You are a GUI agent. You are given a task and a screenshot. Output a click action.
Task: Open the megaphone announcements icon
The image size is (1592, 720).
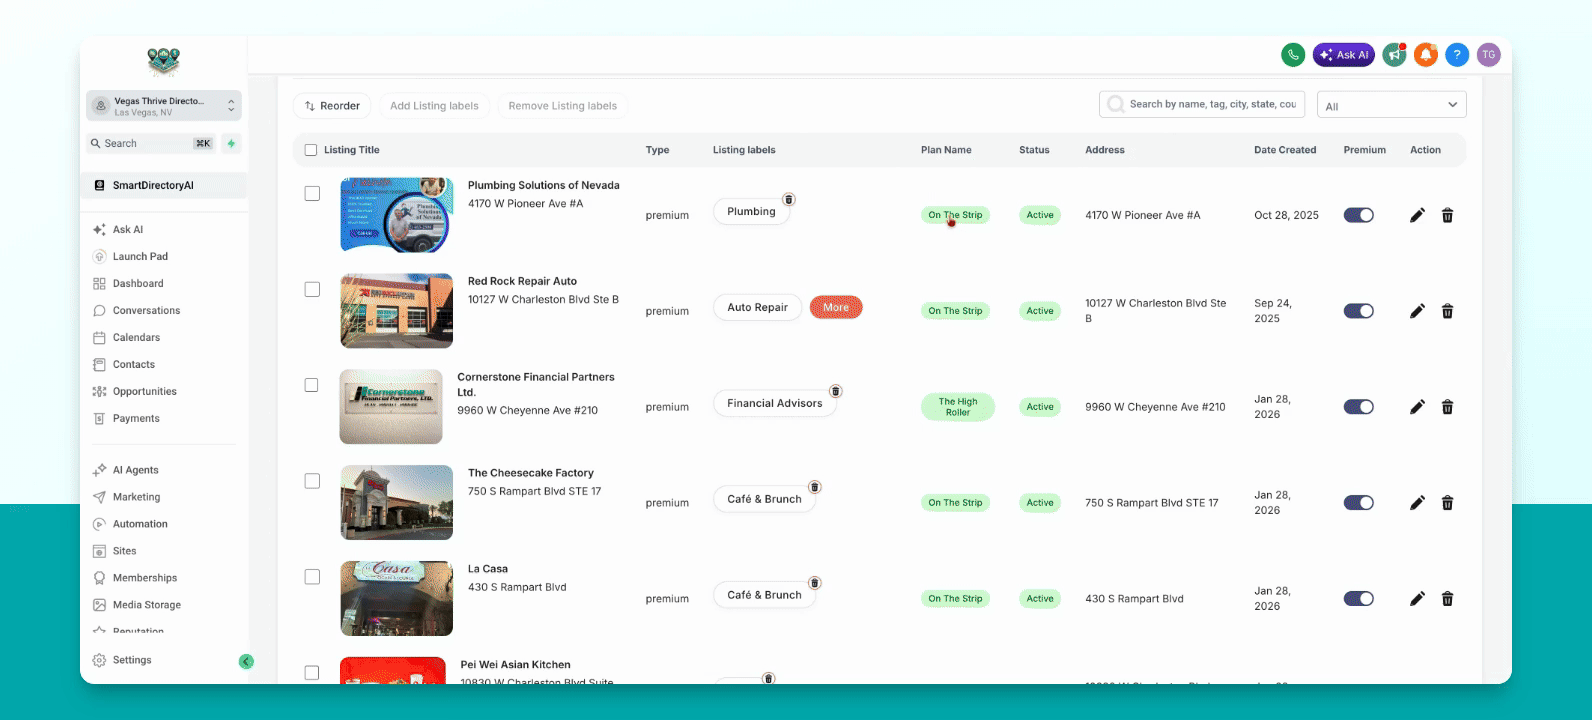click(x=1394, y=55)
